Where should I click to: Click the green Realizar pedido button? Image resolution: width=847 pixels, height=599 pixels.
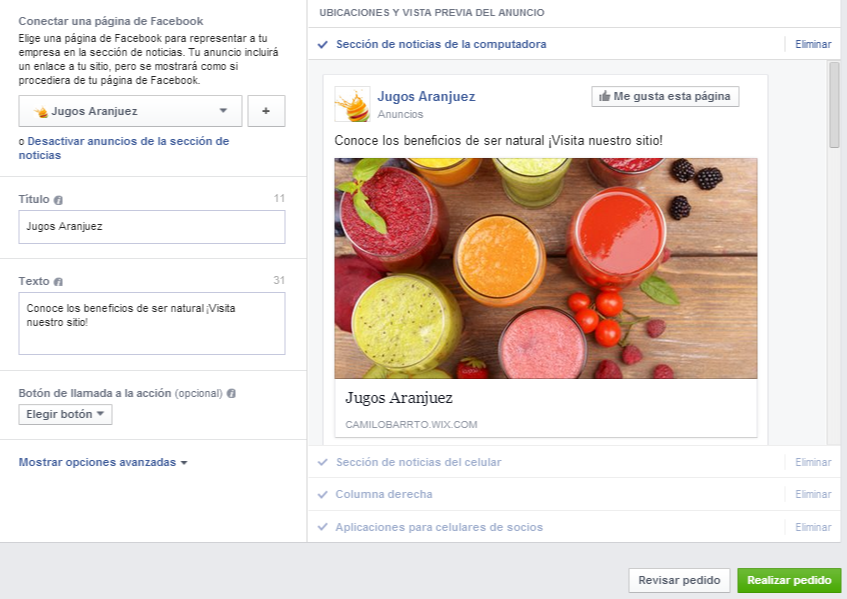(789, 580)
